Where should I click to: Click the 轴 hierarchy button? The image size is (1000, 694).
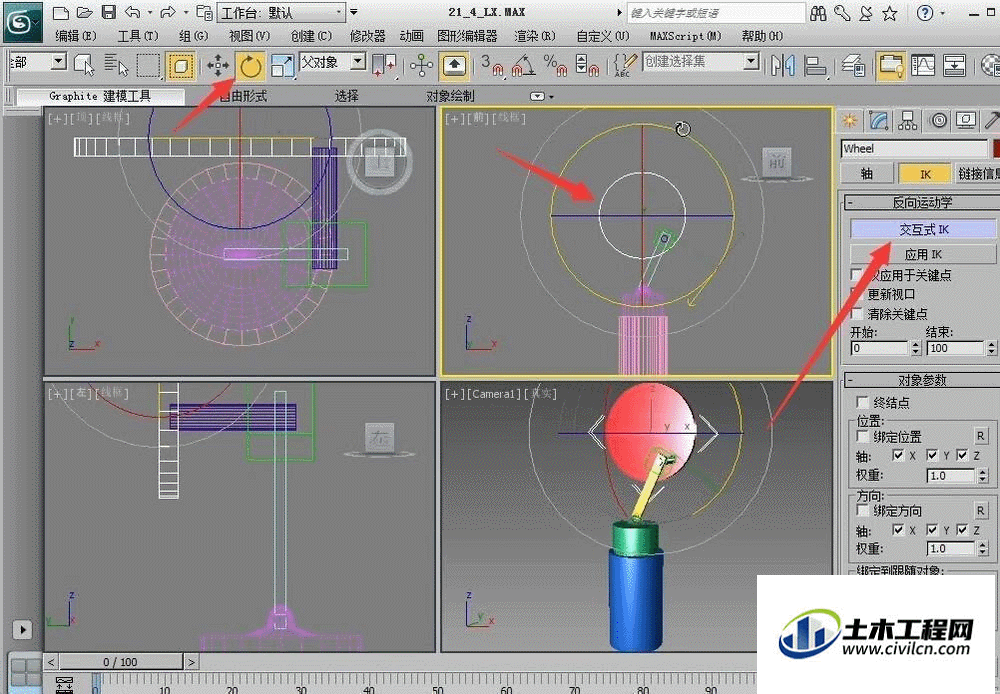866,174
